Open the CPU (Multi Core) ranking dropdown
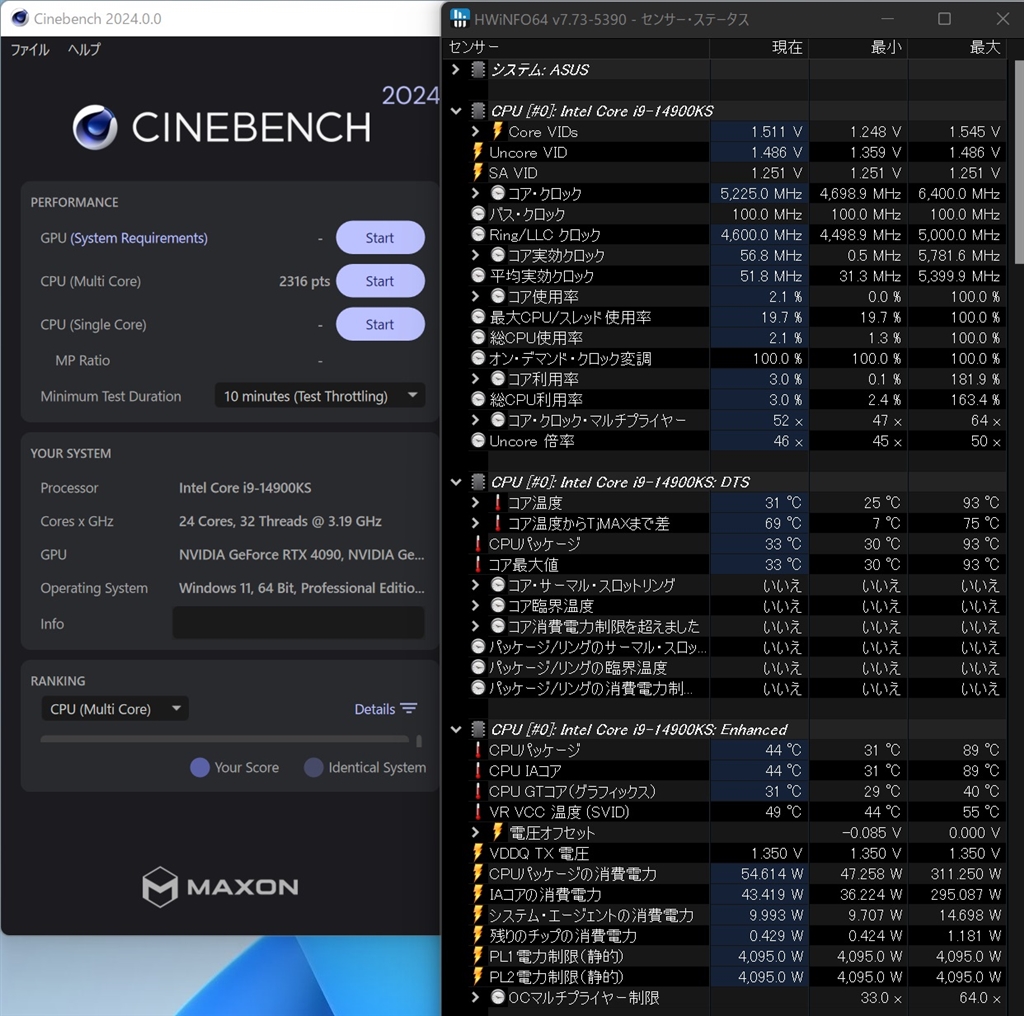This screenshot has height=1016, width=1024. click(115, 709)
